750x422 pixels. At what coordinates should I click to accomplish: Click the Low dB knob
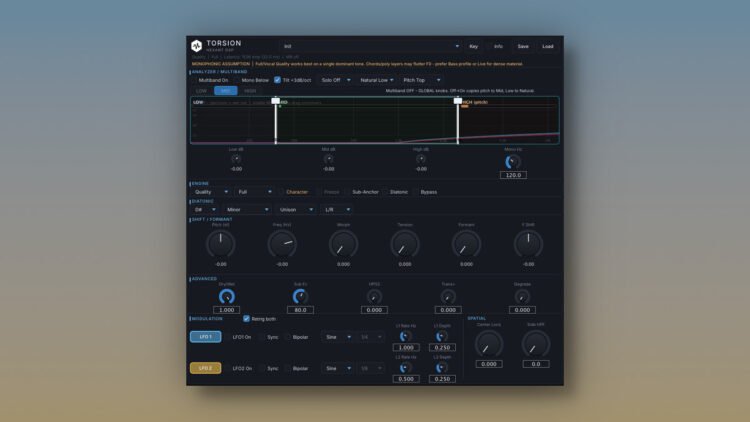pyautogui.click(x=236, y=159)
